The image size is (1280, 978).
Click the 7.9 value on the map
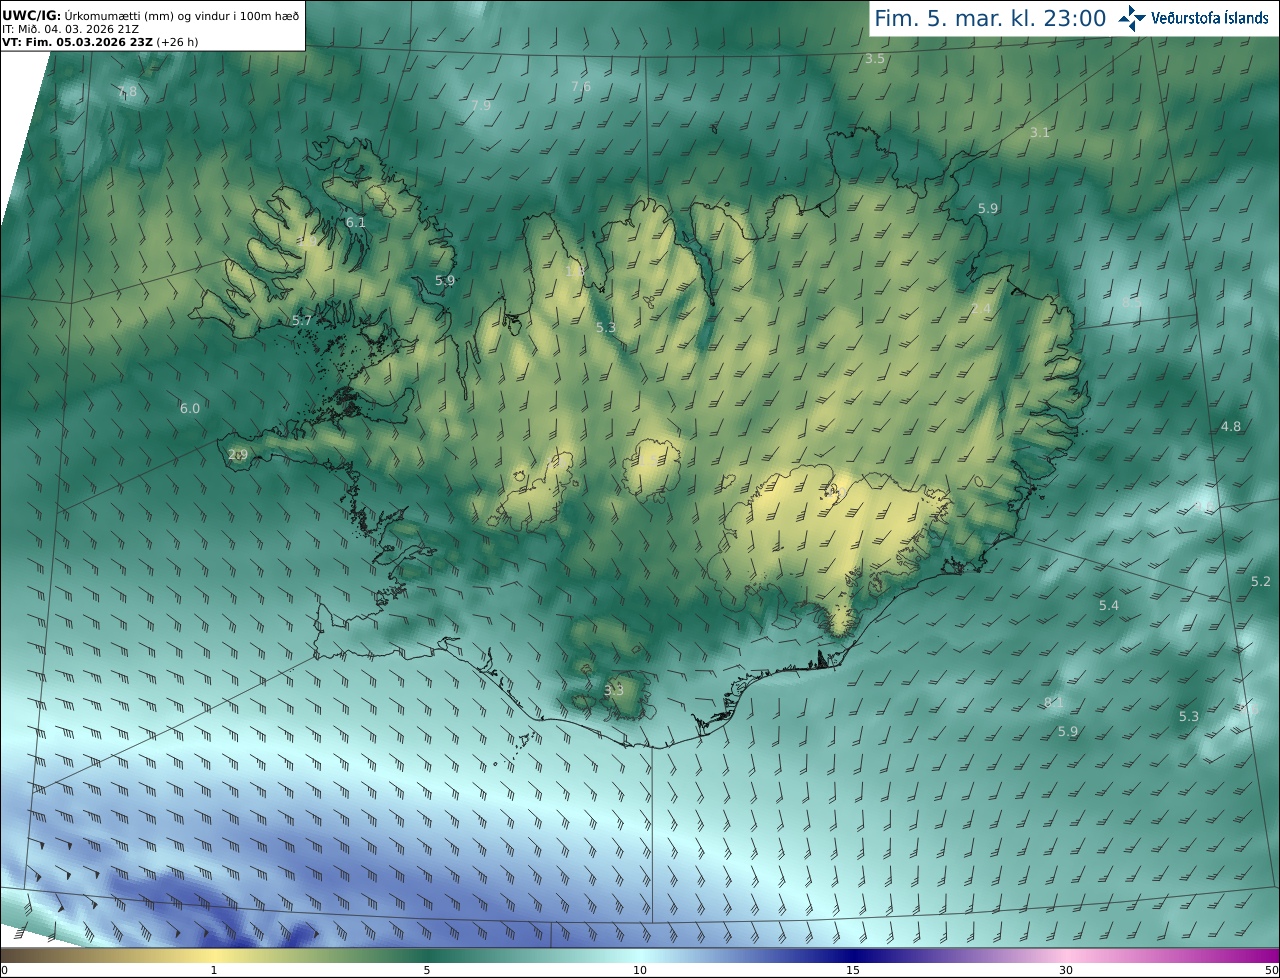[481, 105]
